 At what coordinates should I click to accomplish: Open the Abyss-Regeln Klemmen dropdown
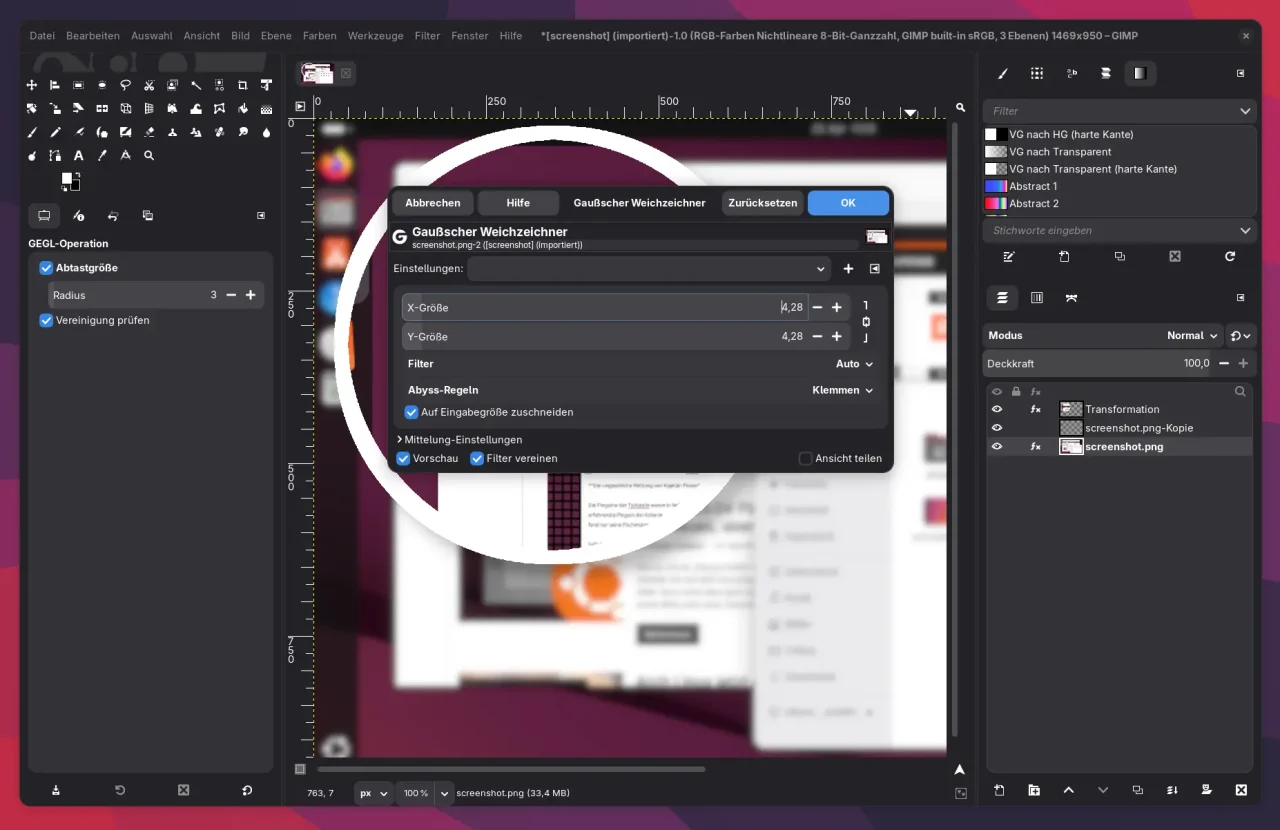842,390
